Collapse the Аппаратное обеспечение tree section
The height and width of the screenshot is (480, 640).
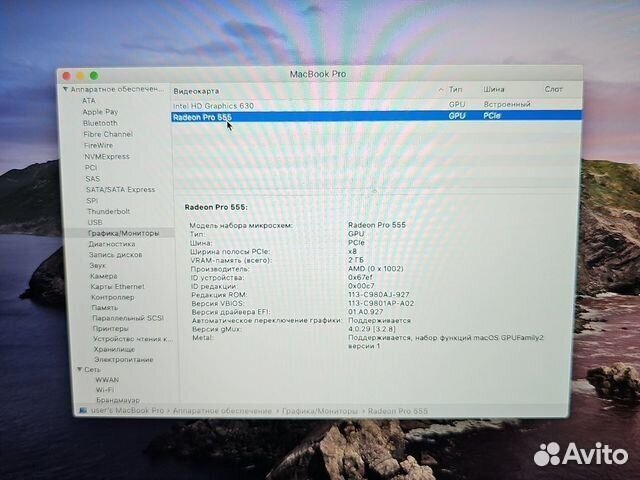pos(65,89)
